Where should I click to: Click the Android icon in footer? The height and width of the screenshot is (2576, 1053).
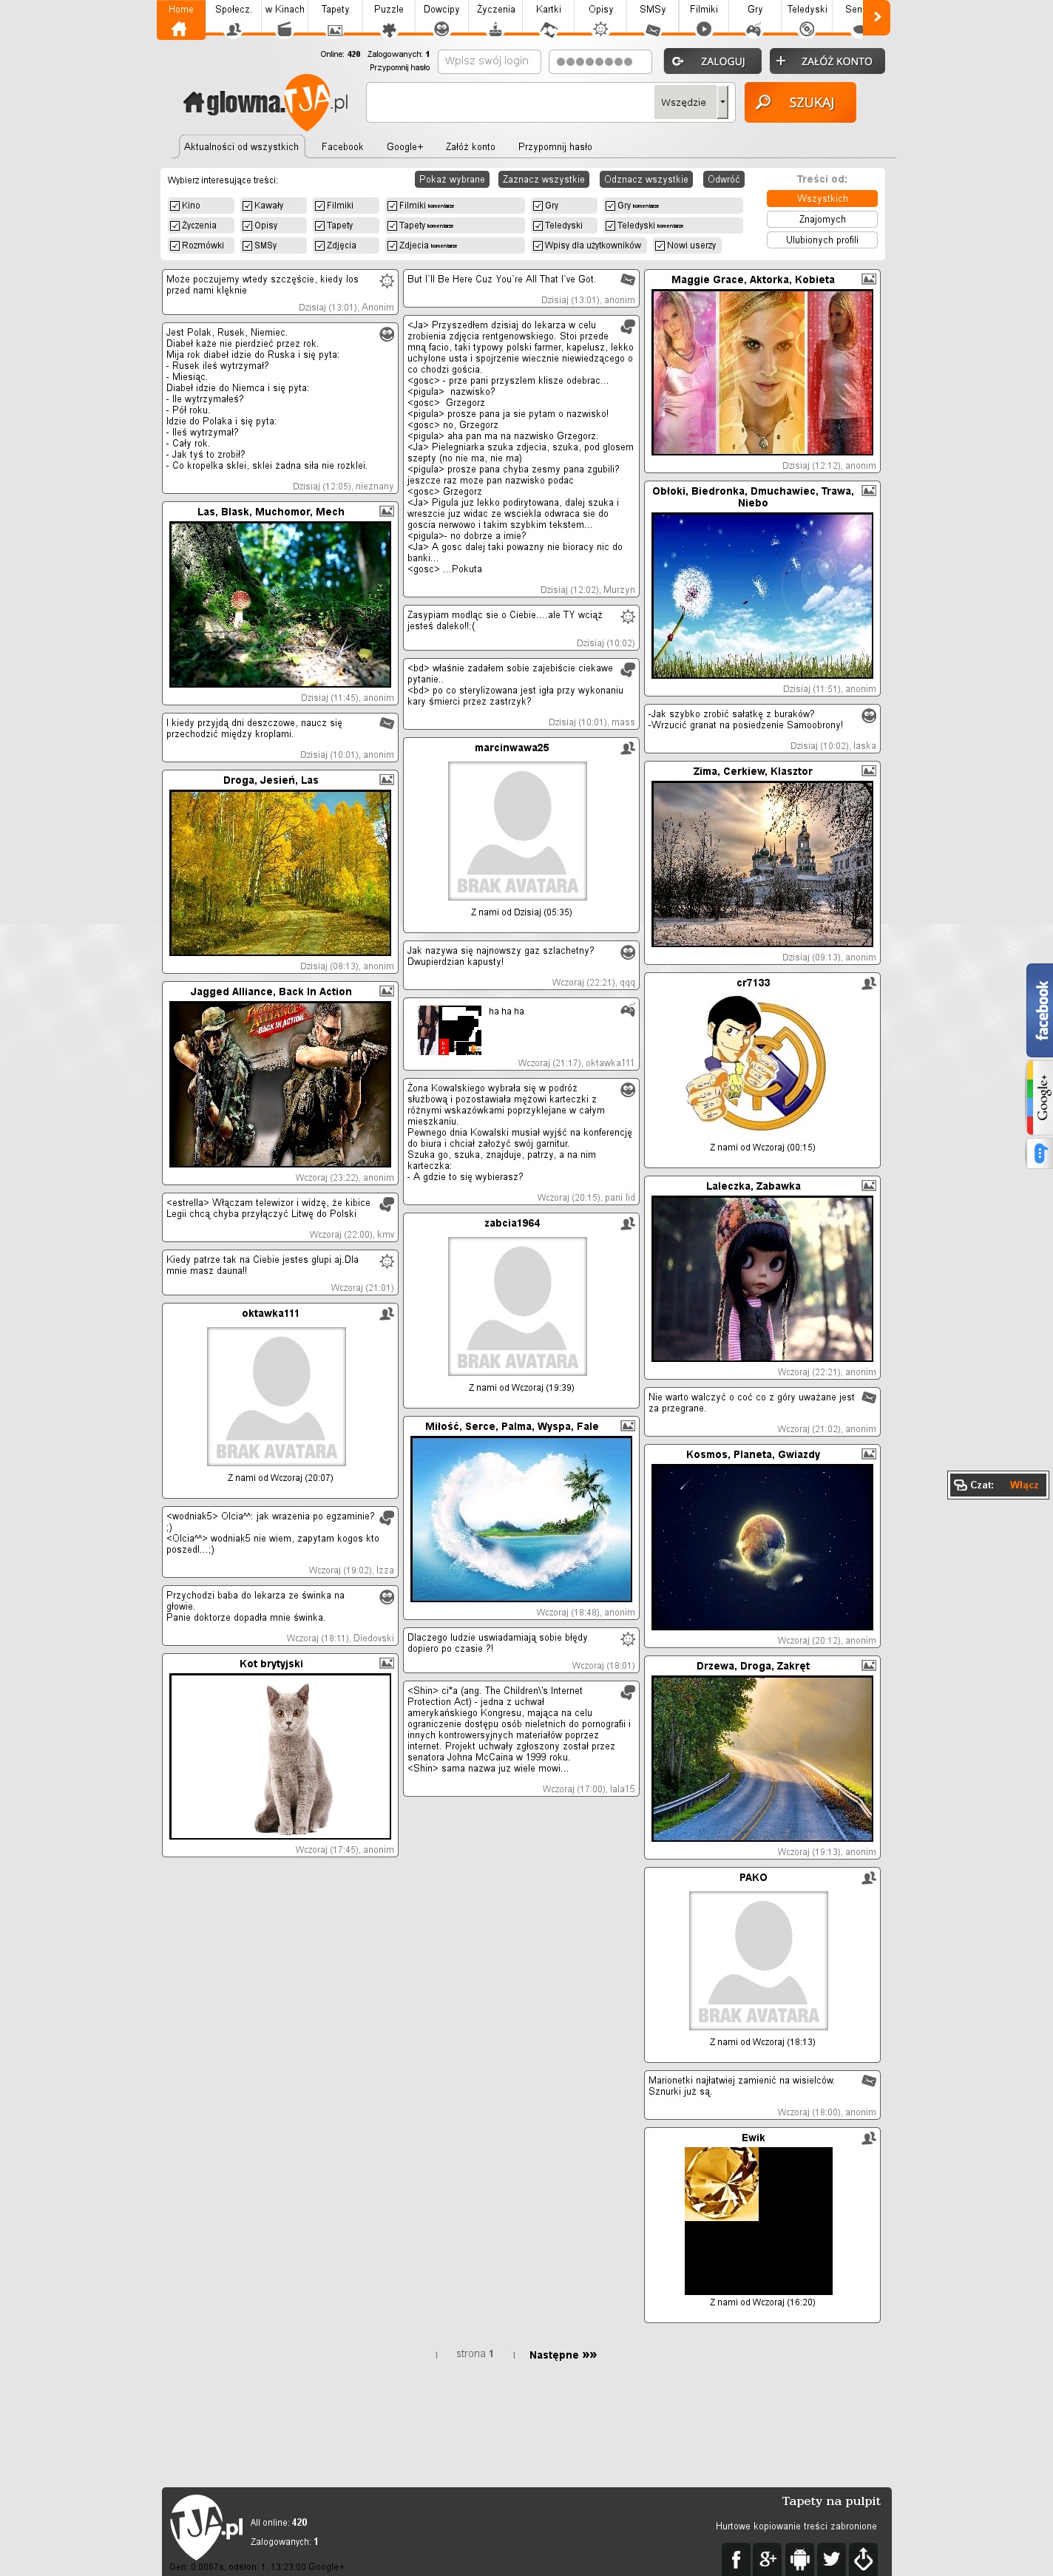point(799,2558)
